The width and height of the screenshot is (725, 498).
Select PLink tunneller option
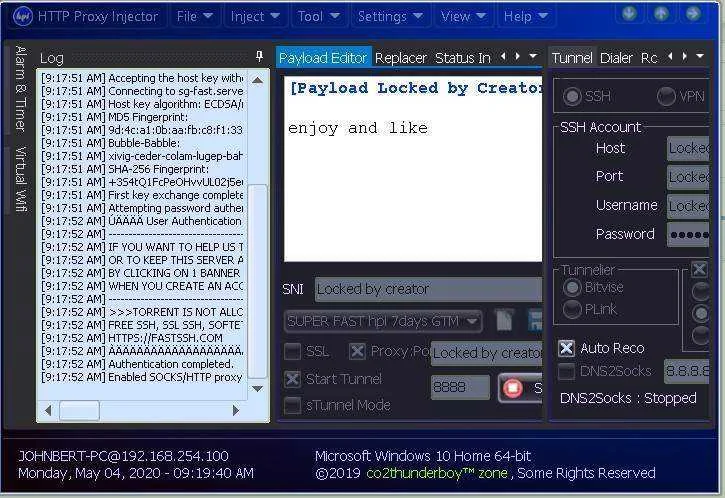pos(572,309)
